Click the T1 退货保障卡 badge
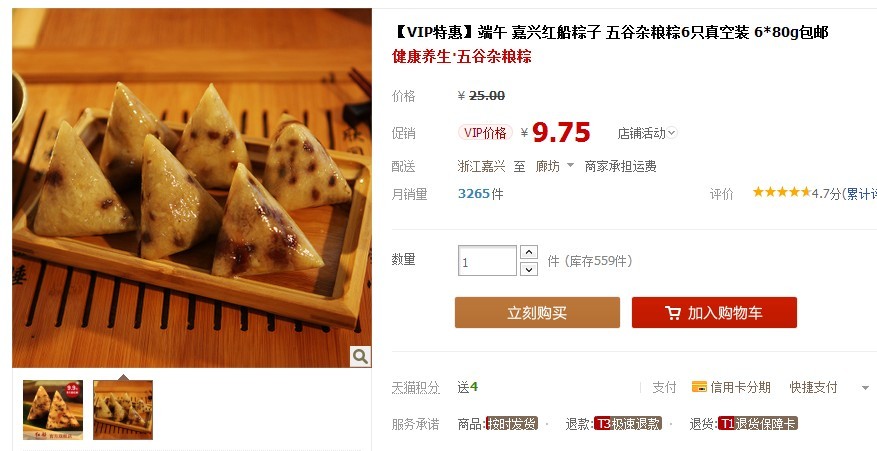Viewport: 877px width, 451px height. coord(758,424)
